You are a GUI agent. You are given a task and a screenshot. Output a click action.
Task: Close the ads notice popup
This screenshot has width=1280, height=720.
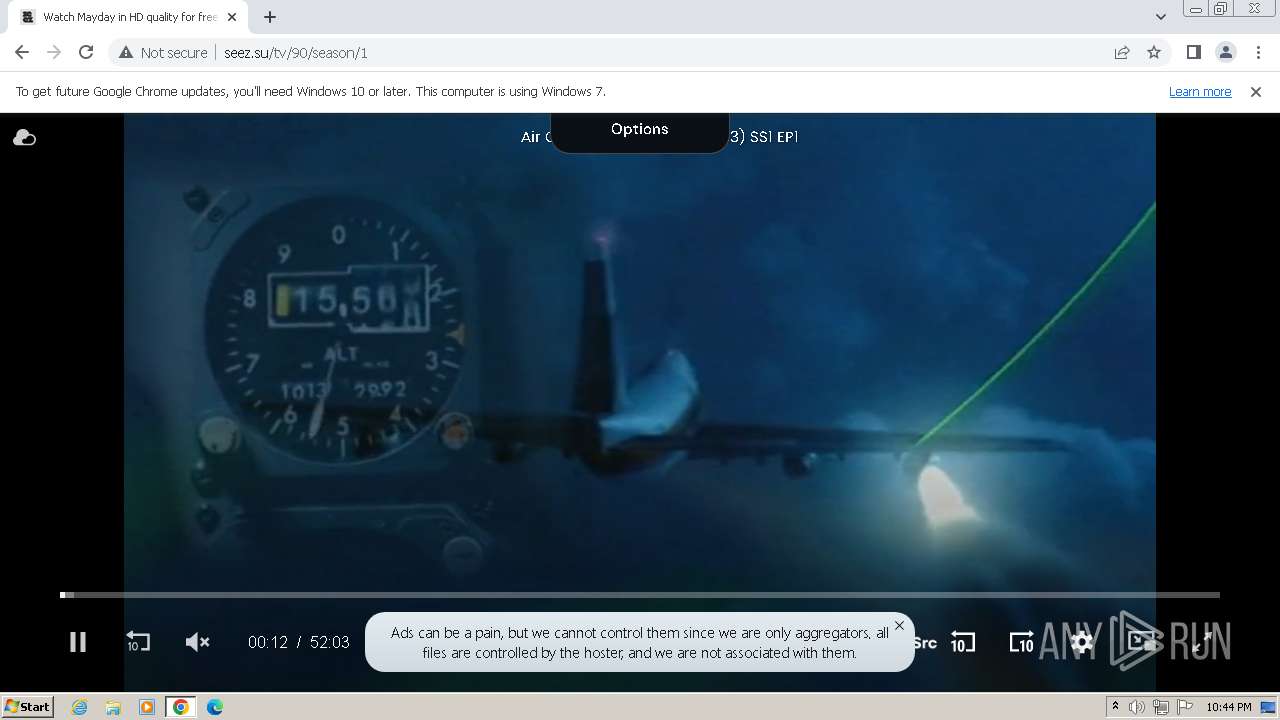[x=899, y=626]
